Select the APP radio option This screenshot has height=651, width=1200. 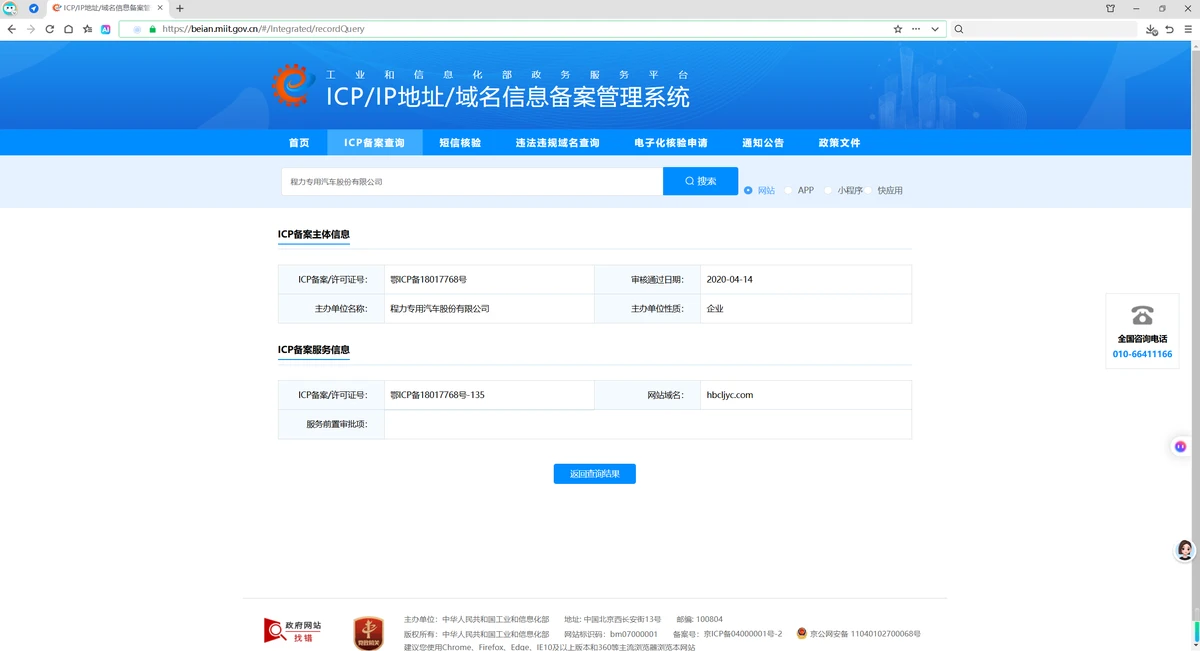click(788, 190)
